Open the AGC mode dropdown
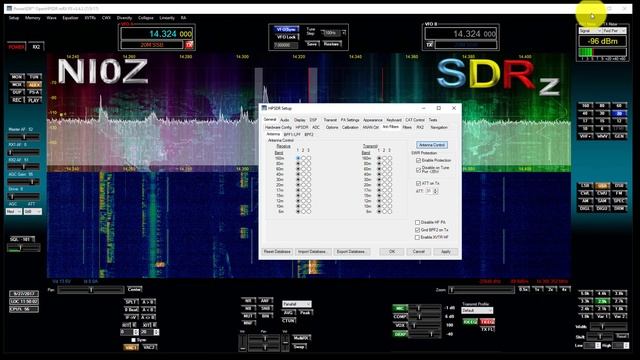The width and height of the screenshot is (640, 360). (x=13, y=211)
